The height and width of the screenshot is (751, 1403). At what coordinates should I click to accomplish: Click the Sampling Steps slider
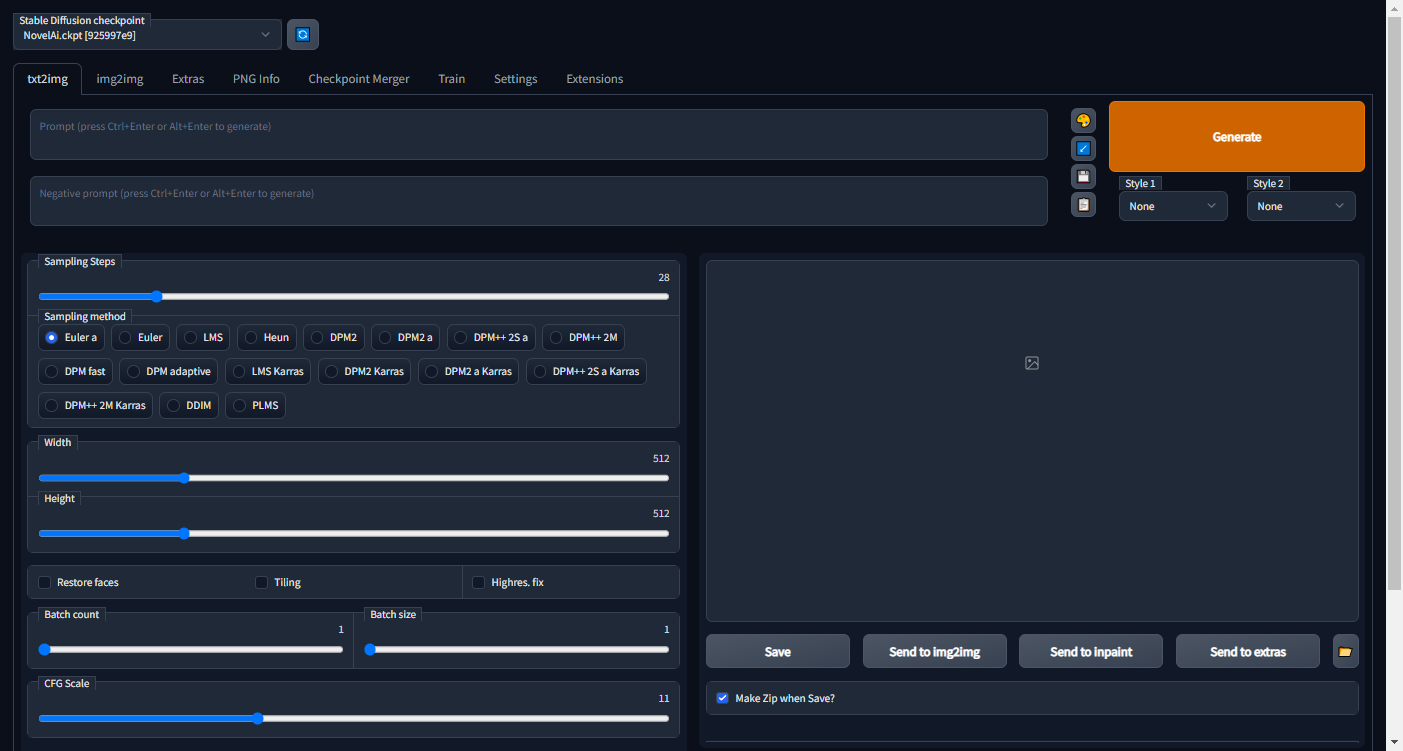pyautogui.click(x=354, y=296)
